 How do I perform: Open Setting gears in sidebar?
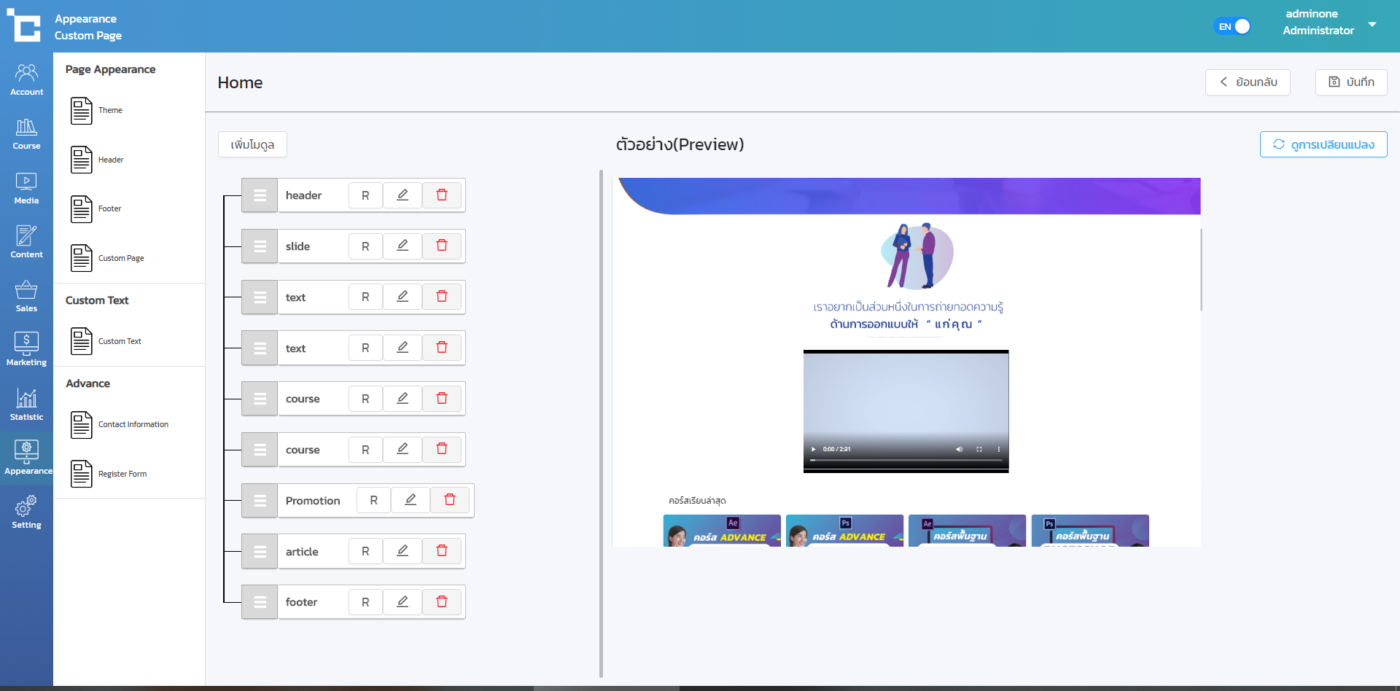coord(27,511)
